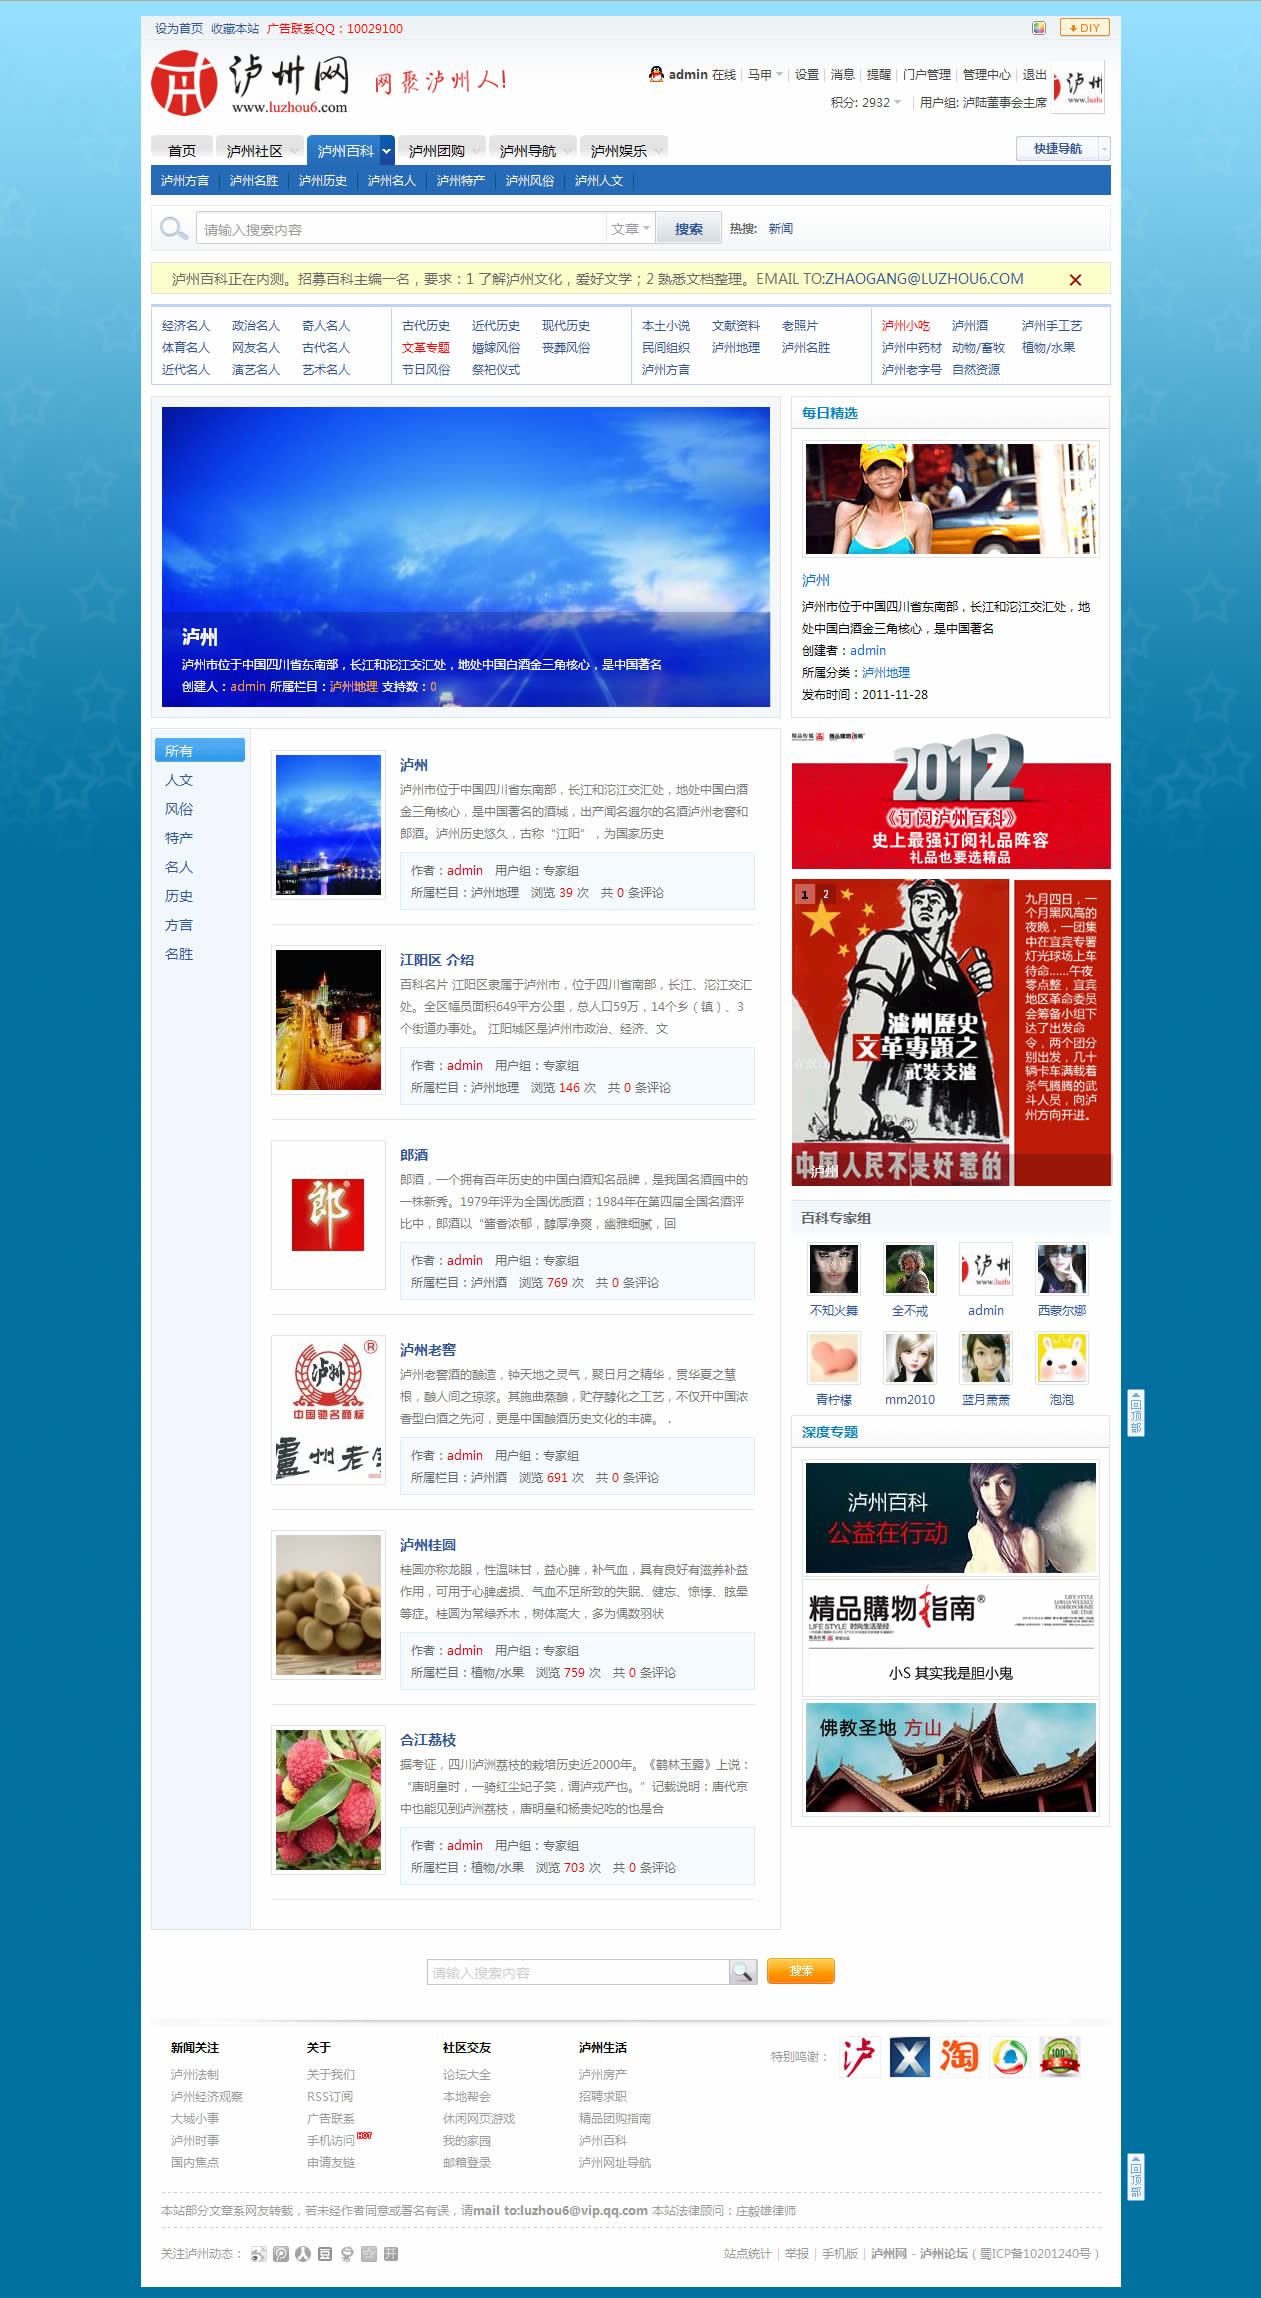
Task: Click the Sina Weibo icon in footer
Action: pos(259,2253)
